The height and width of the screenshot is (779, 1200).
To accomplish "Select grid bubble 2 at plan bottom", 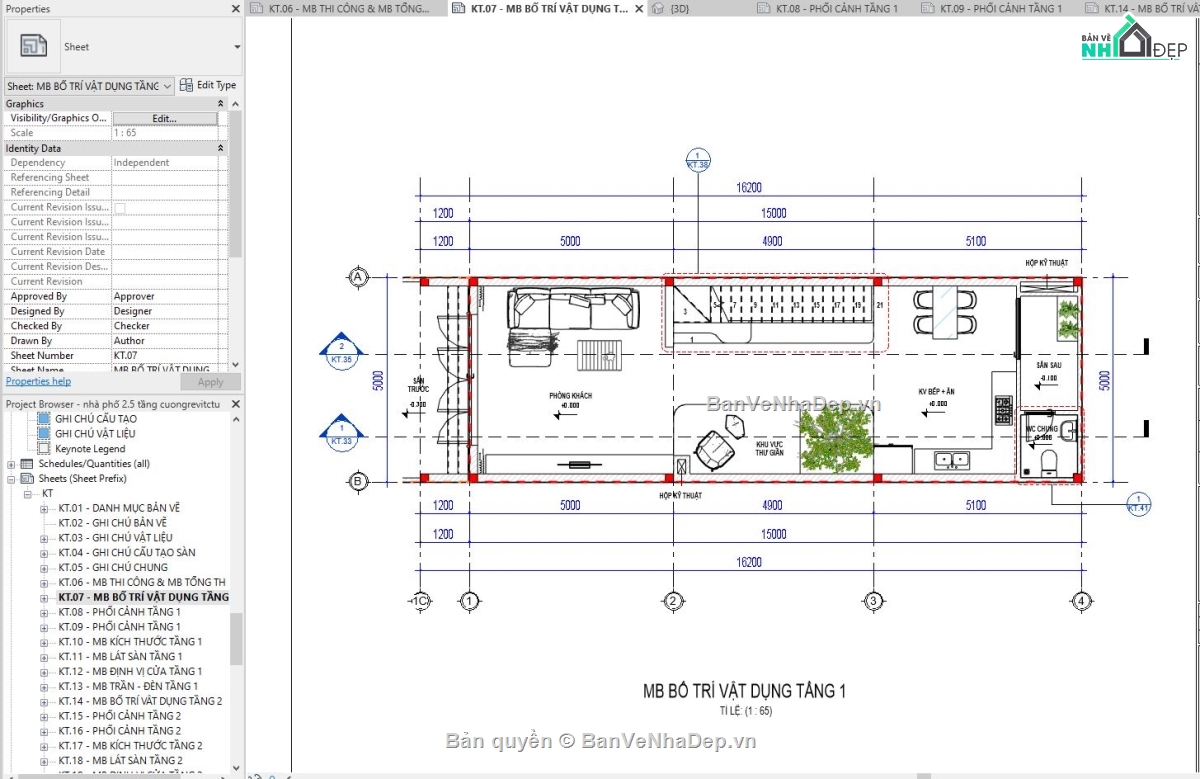I will tap(673, 601).
